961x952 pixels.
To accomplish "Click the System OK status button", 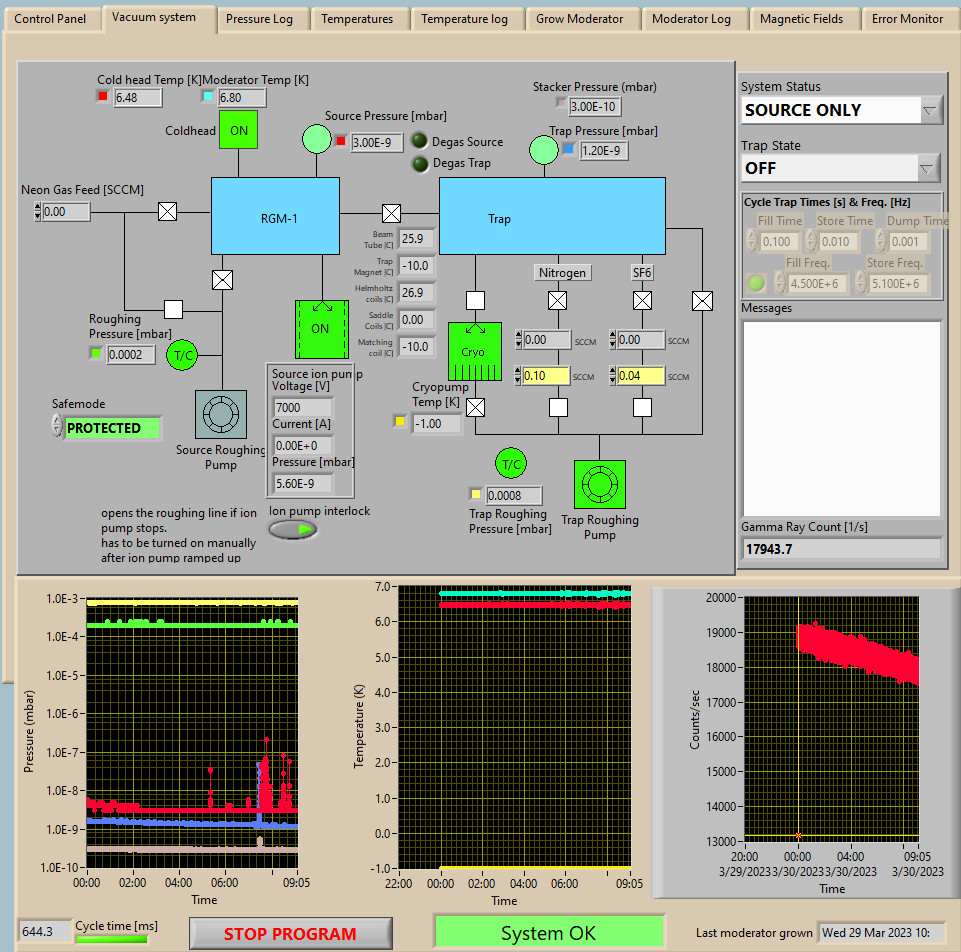I will pos(548,933).
